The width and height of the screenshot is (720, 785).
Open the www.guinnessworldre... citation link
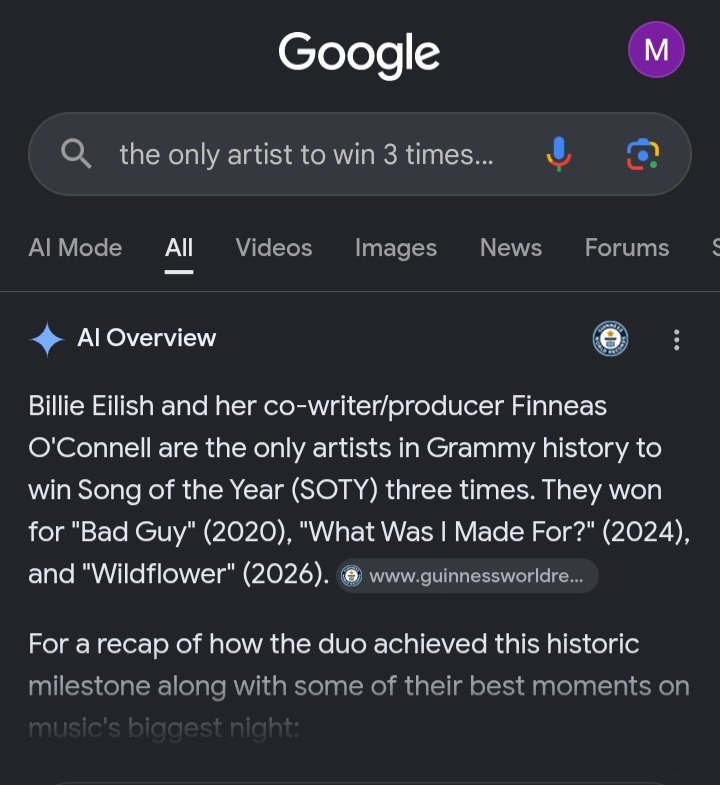pyautogui.click(x=467, y=576)
